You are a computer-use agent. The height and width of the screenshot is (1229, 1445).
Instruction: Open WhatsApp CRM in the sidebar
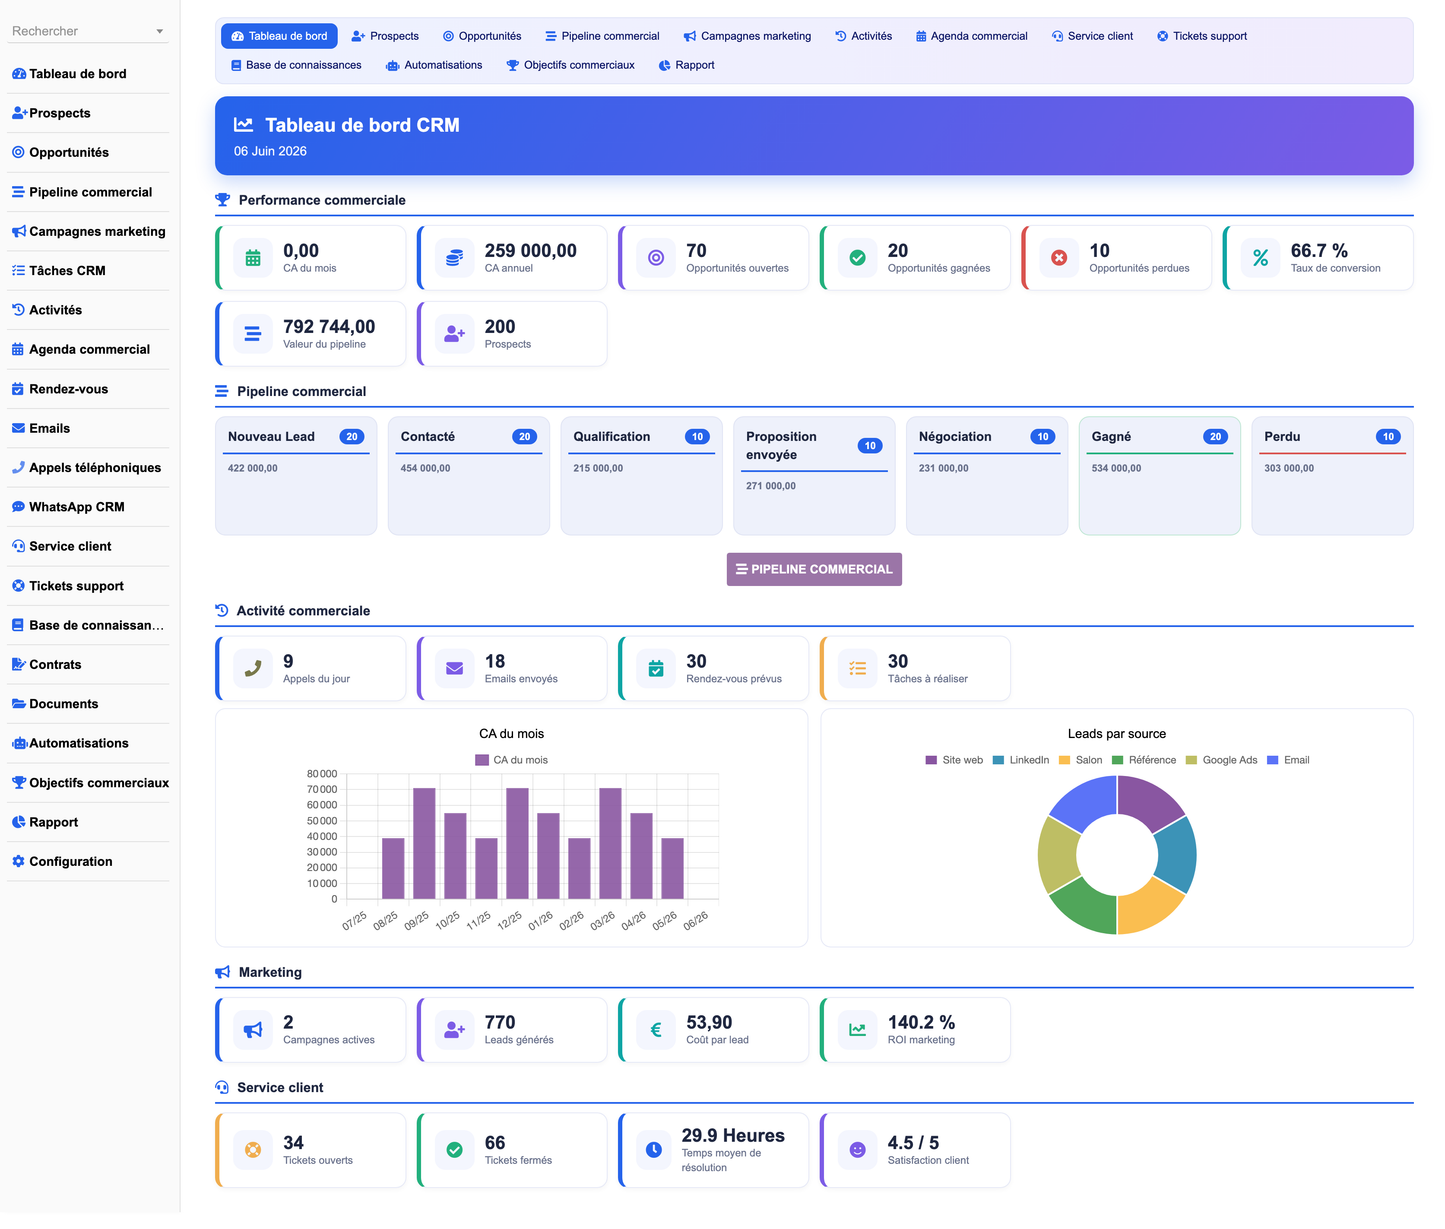pos(88,507)
